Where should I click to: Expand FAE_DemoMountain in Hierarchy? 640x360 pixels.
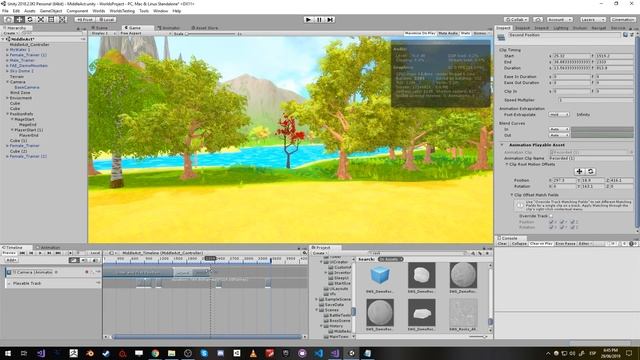pyautogui.click(x=7, y=66)
